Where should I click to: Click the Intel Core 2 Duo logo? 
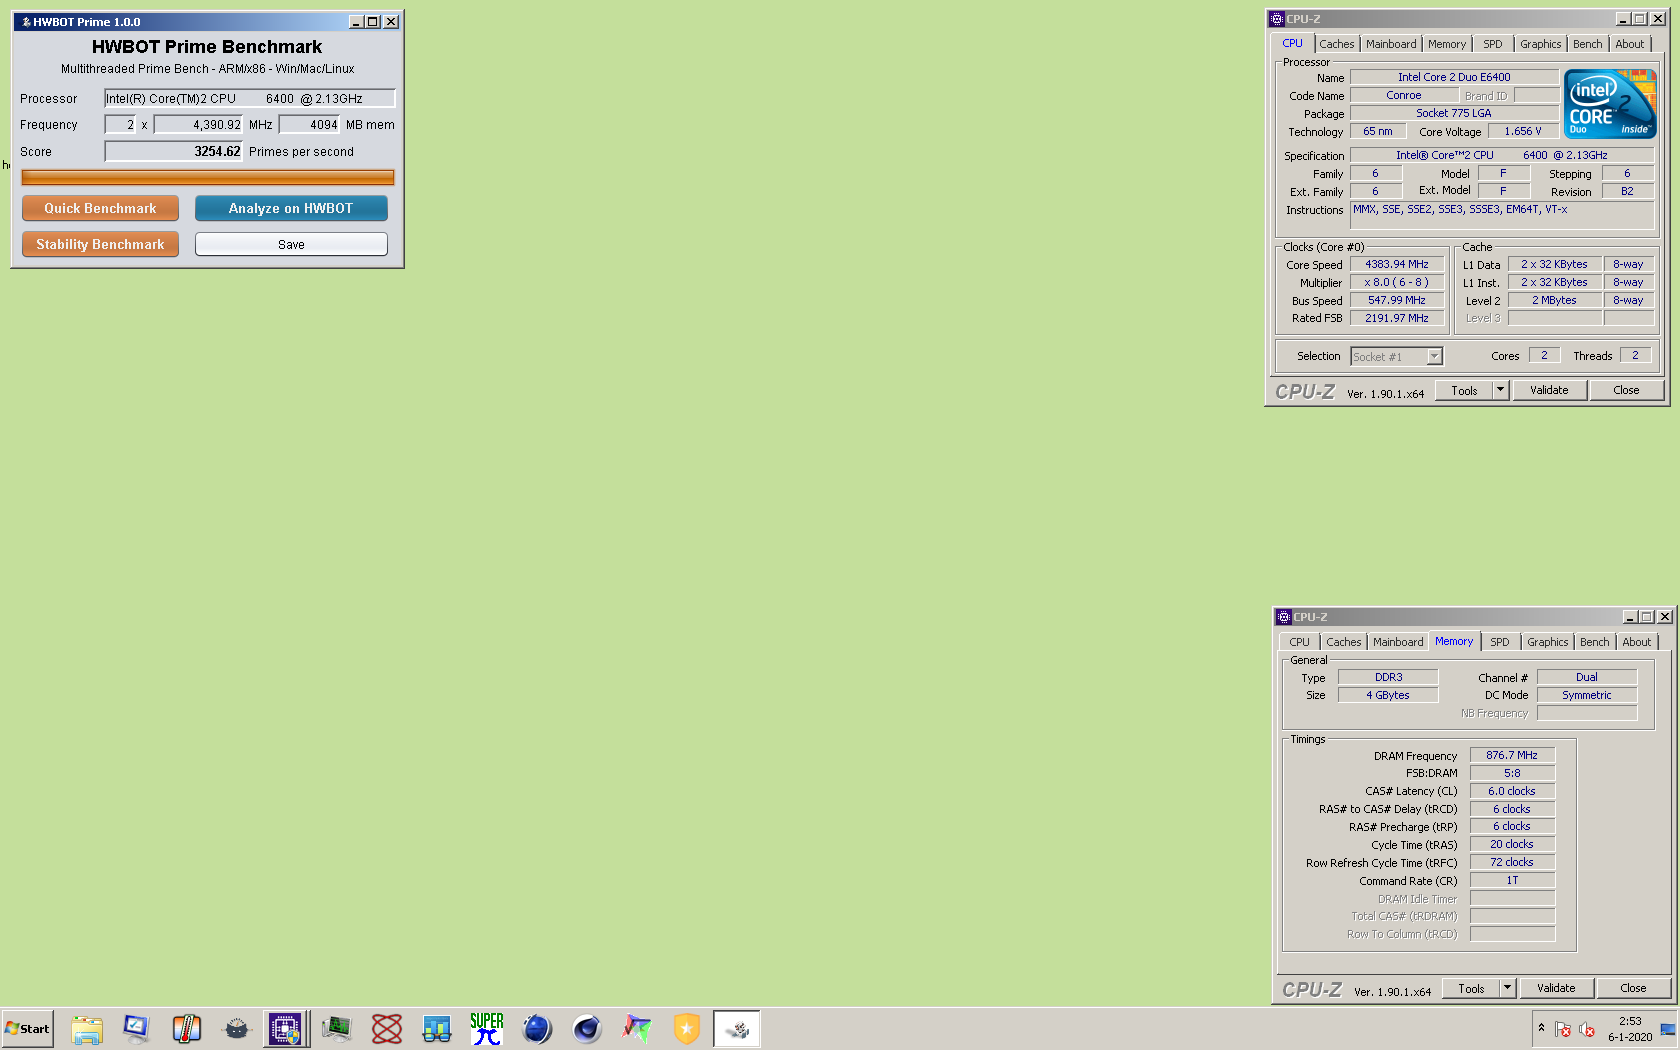coord(1610,104)
